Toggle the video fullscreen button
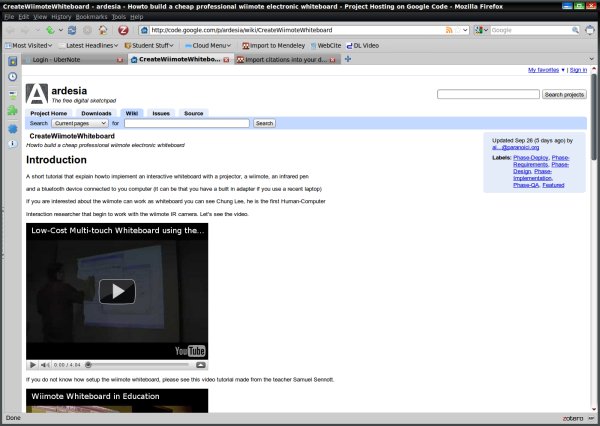Image resolution: width=600 pixels, height=426 pixels. pos(202,365)
